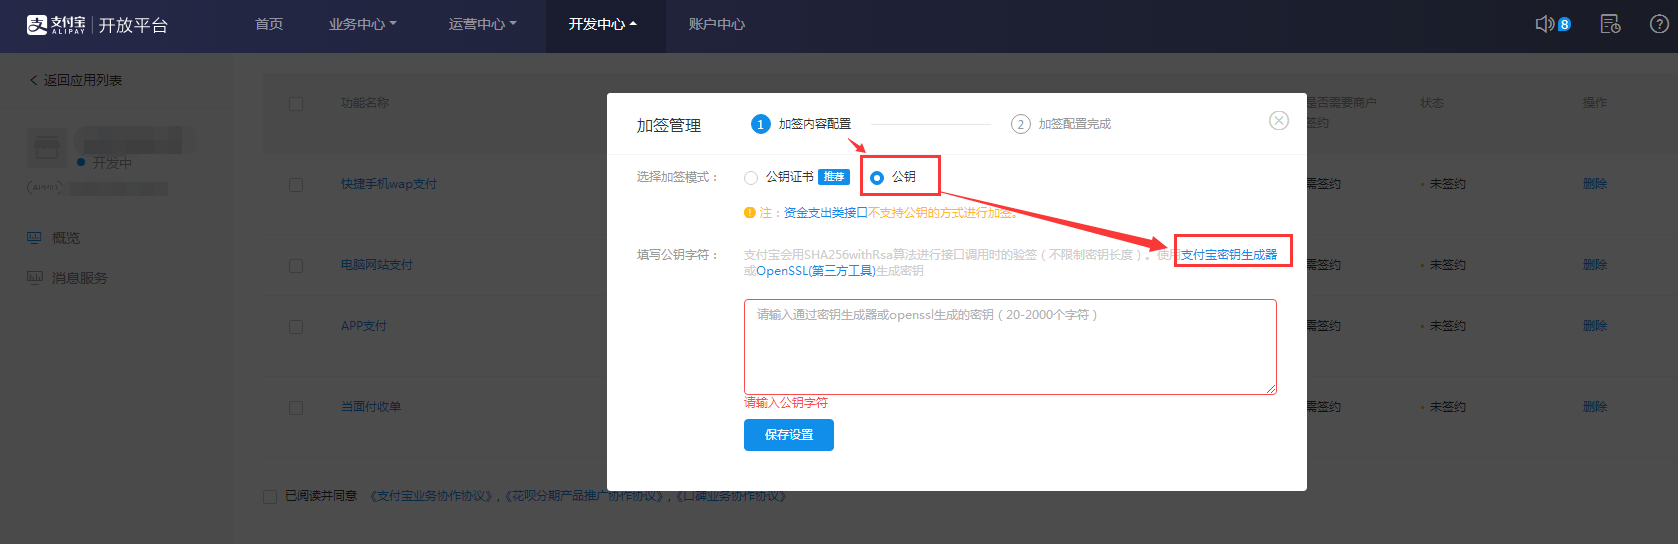Viewport: 1678px width, 544px height.
Task: Open the help question mark icon
Action: [1659, 24]
